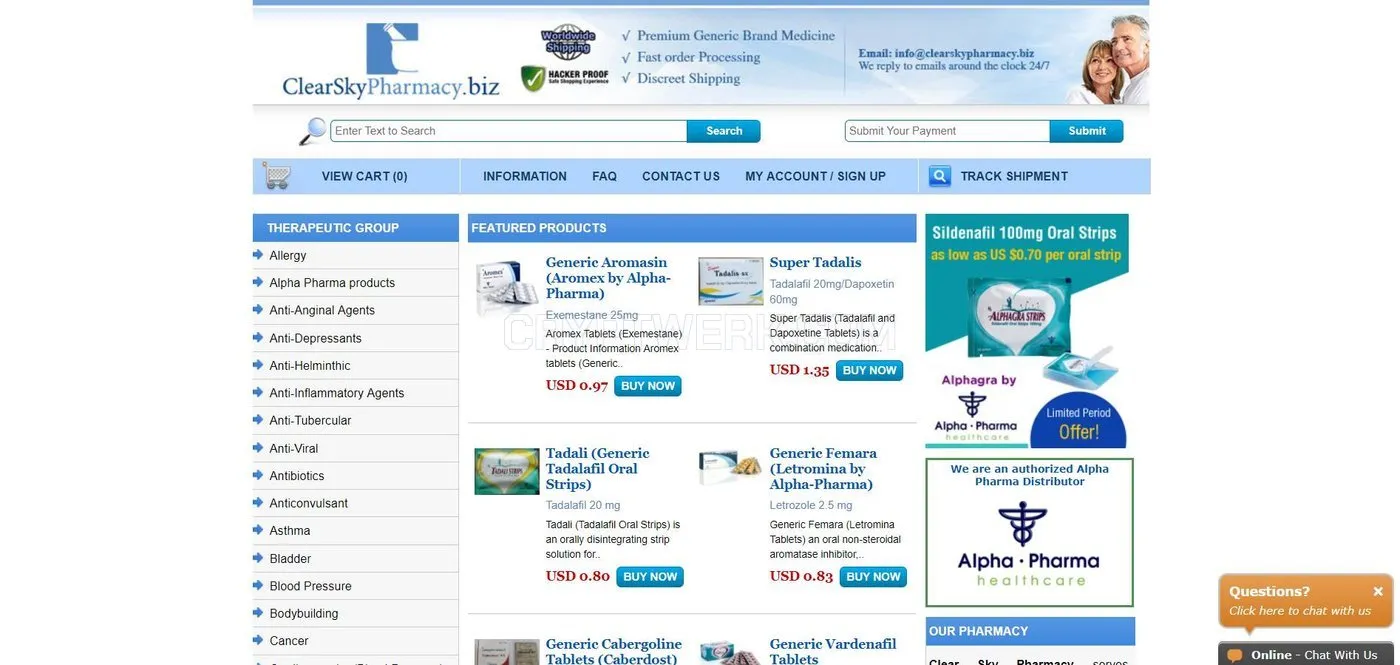Click the Search button
This screenshot has width=1400, height=665.
(x=724, y=131)
